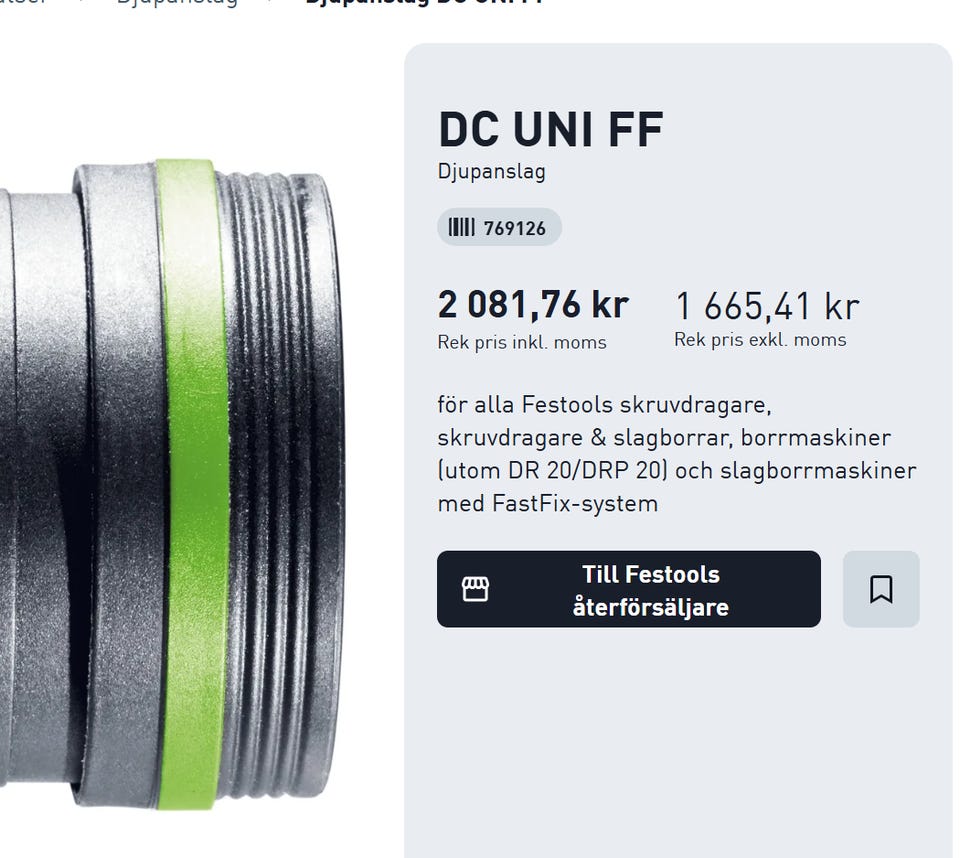Select the 2 081,76 kr price

click(x=533, y=304)
